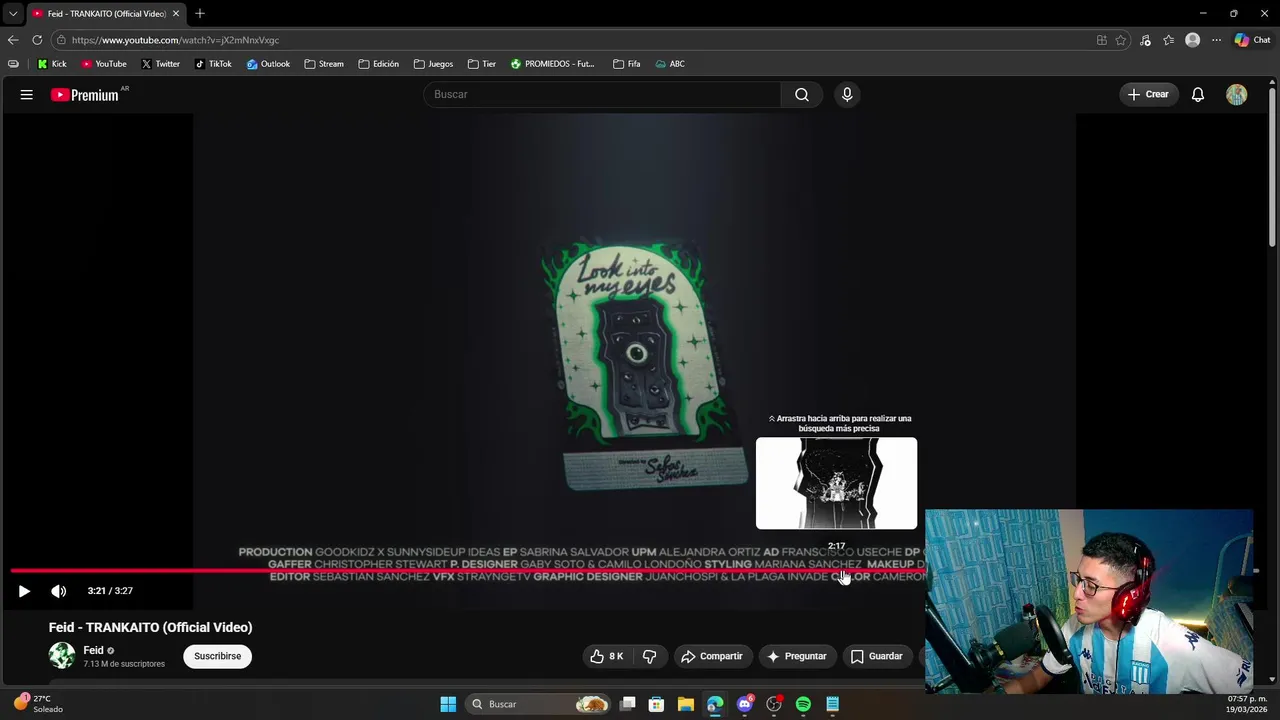Image resolution: width=1280 pixels, height=720 pixels.
Task: Expand the Stream bookmarks folder
Action: 324,64
